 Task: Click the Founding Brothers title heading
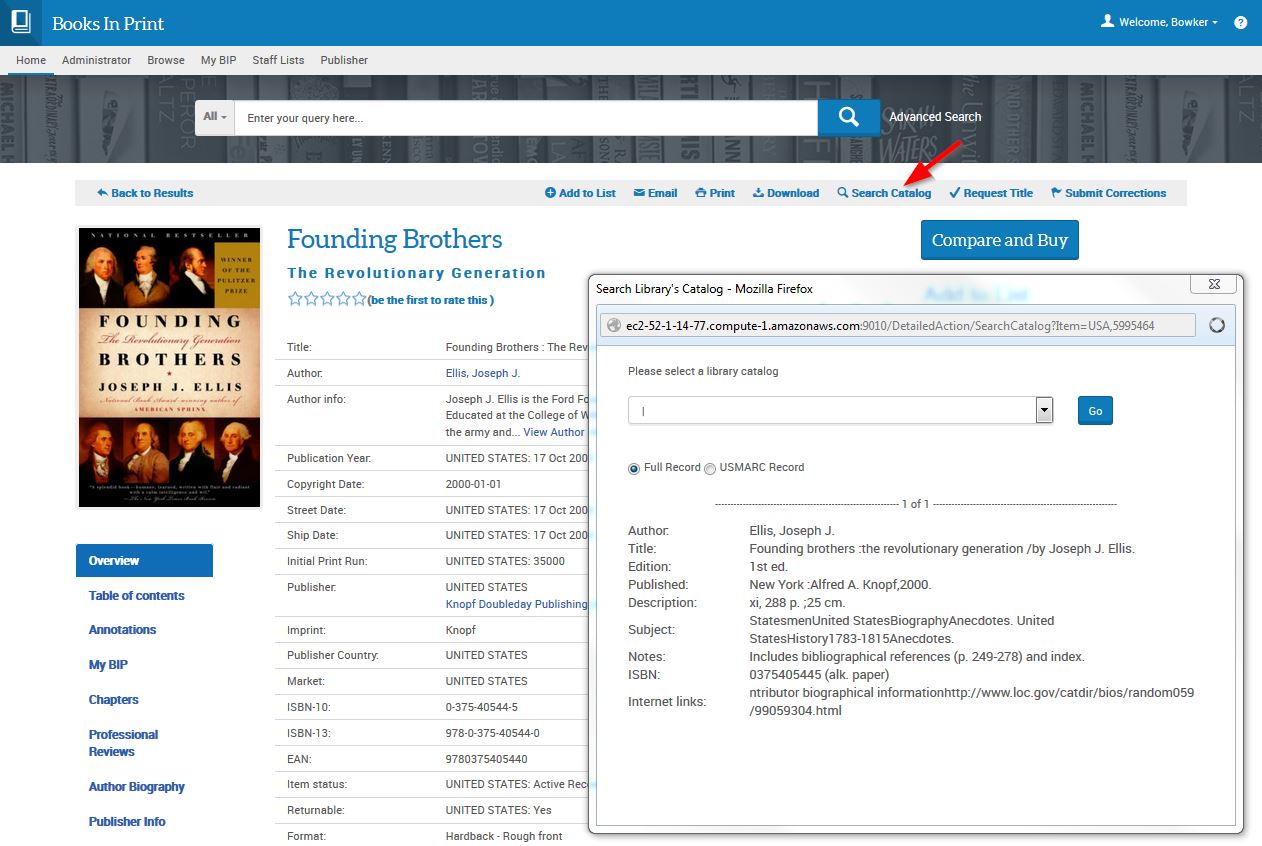395,240
